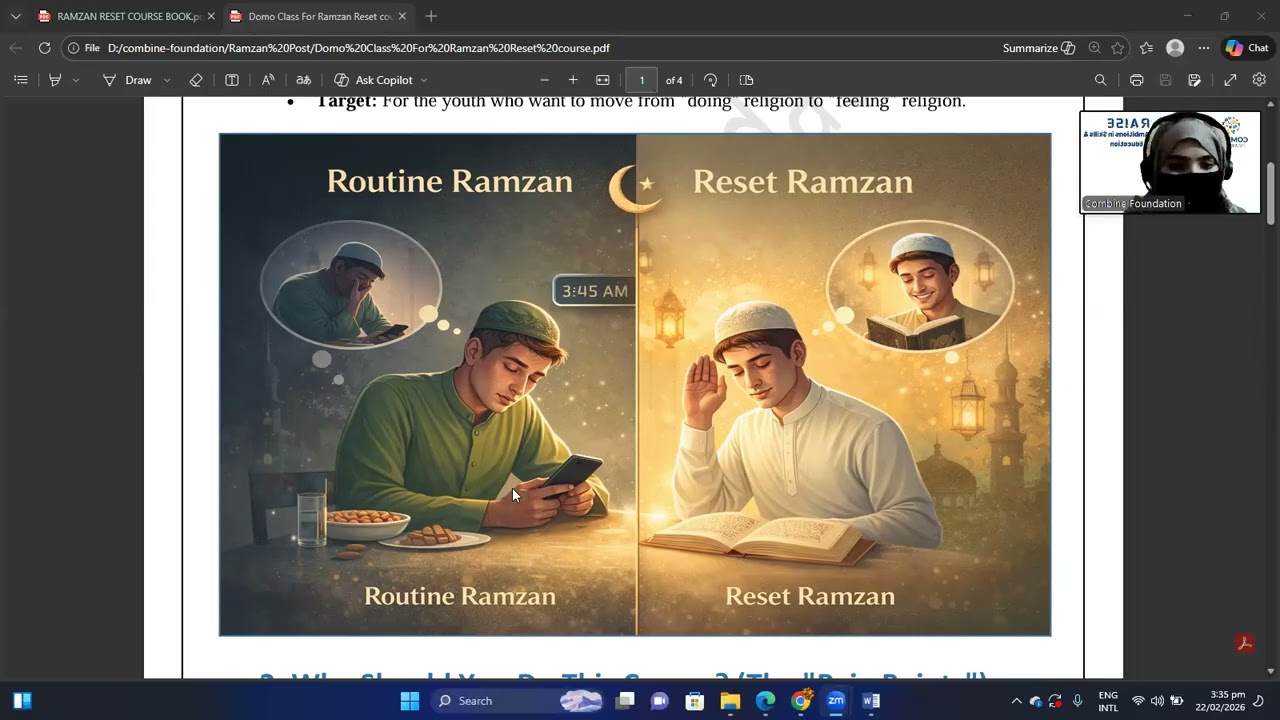Click the browser back button
This screenshot has height=720, width=1280.
tap(16, 48)
